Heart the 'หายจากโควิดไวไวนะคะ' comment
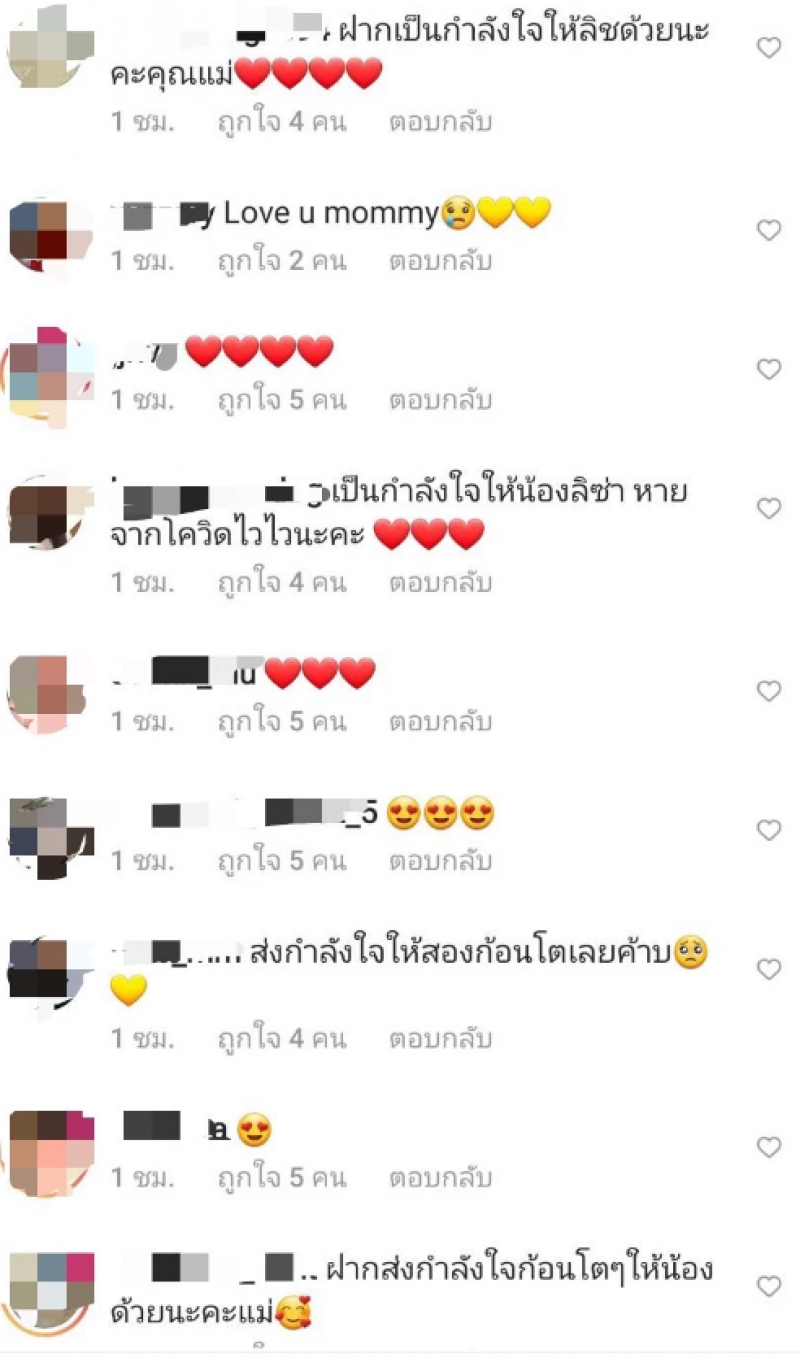 click(768, 509)
